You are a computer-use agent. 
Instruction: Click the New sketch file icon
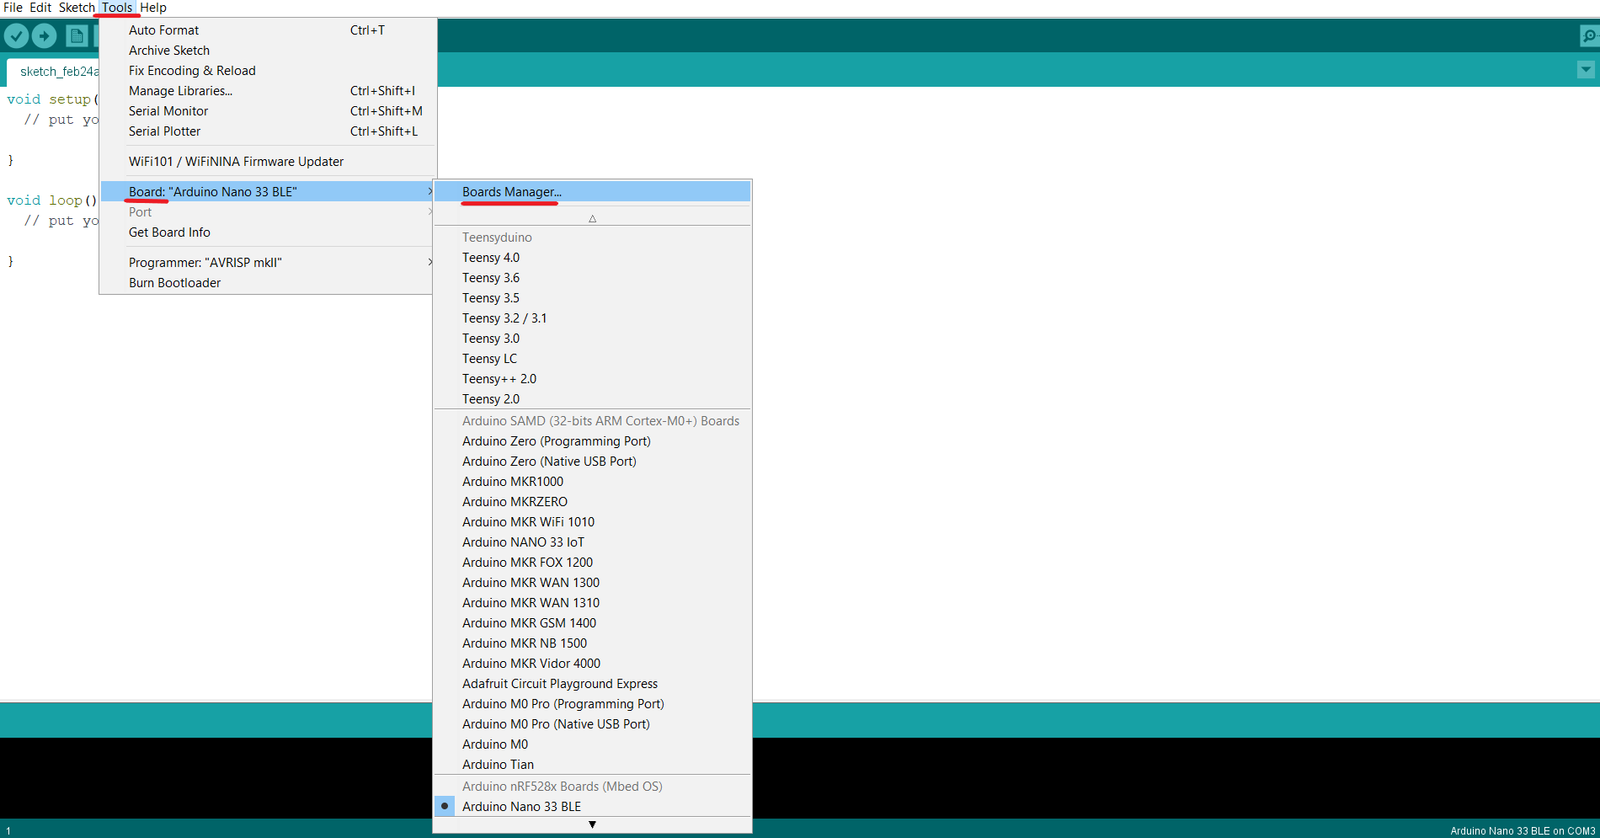pyautogui.click(x=76, y=36)
